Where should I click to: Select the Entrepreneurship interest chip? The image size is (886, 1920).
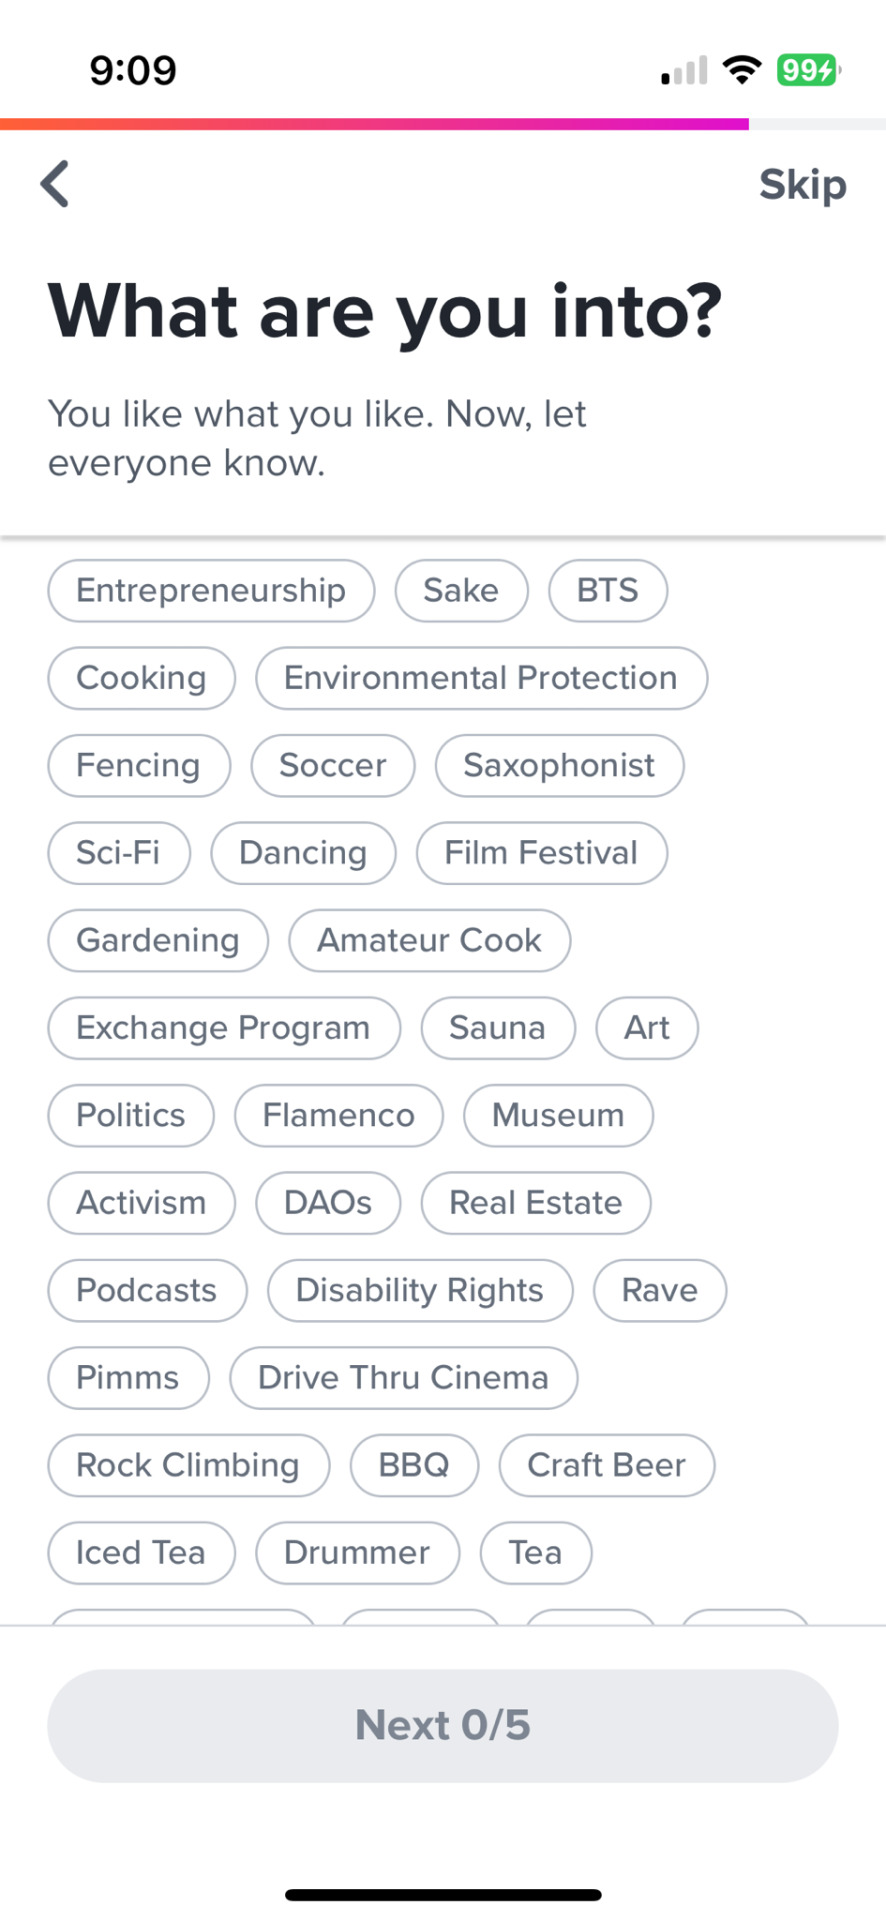pos(211,591)
